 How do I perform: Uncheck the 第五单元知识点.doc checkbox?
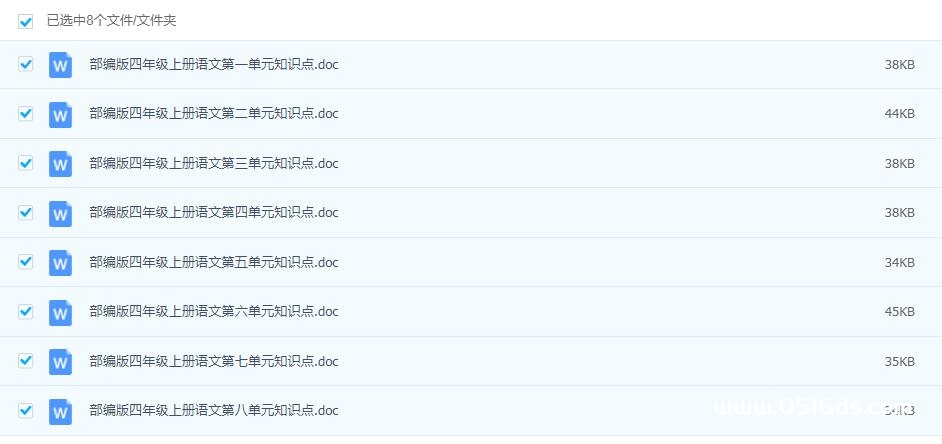pyautogui.click(x=25, y=261)
